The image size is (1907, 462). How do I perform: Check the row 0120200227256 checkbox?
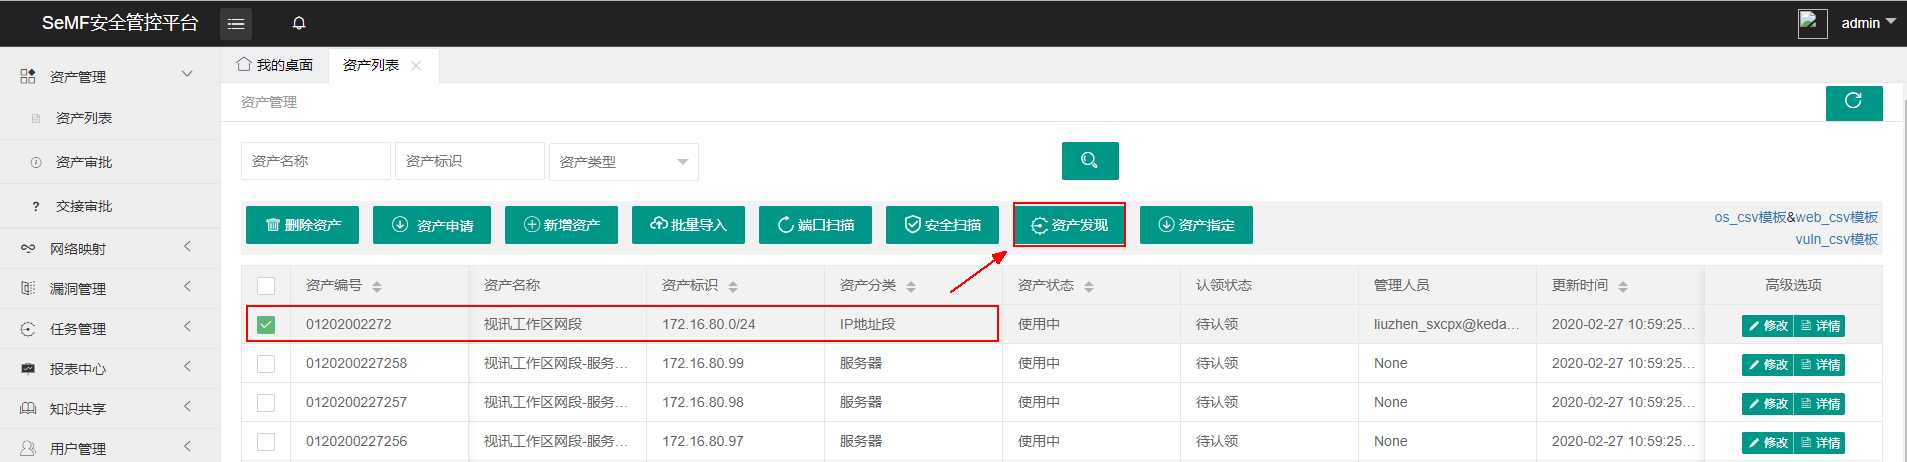[266, 442]
